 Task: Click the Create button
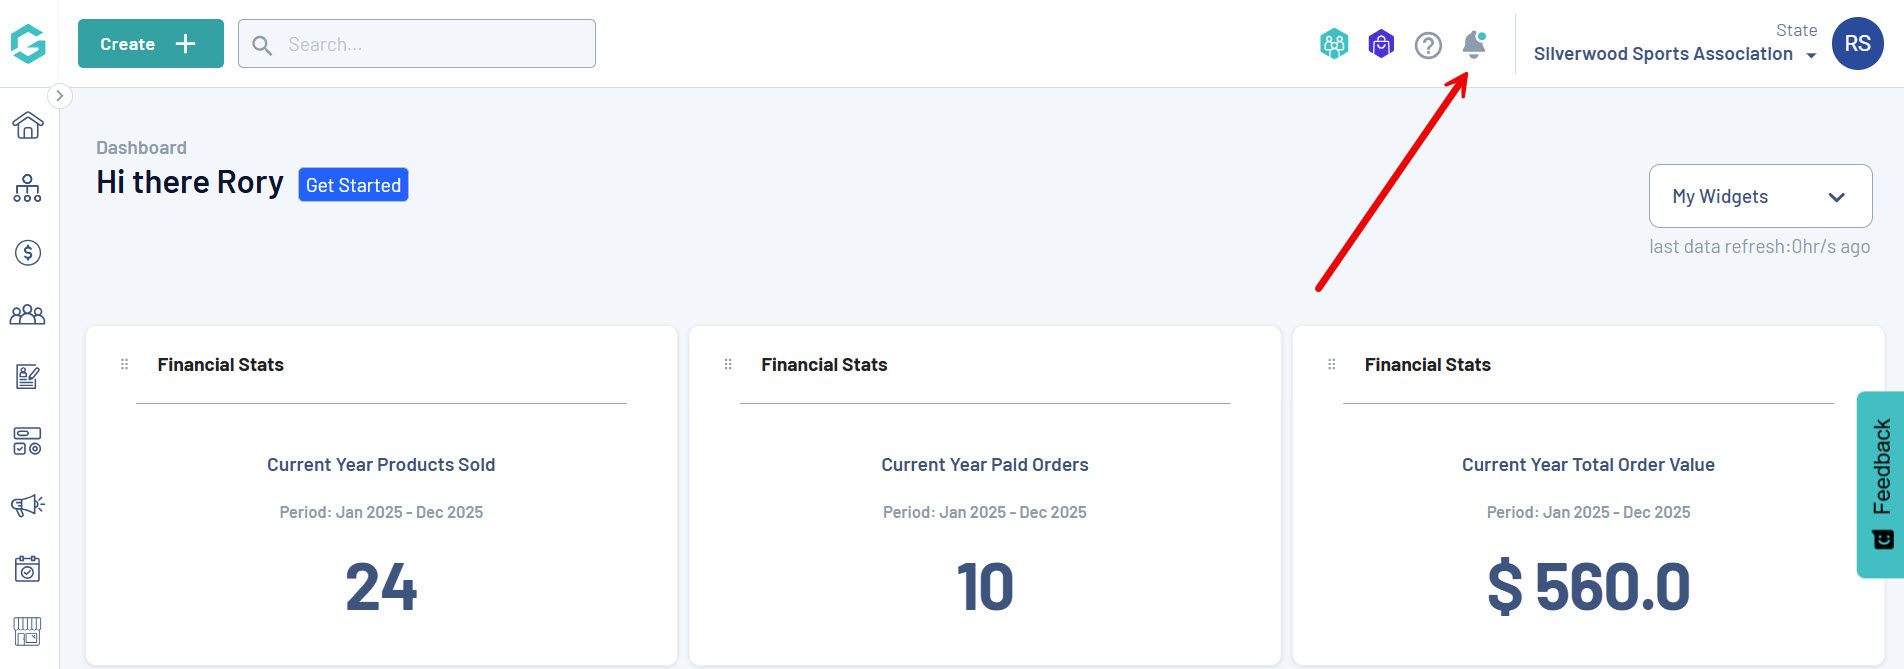tap(151, 44)
